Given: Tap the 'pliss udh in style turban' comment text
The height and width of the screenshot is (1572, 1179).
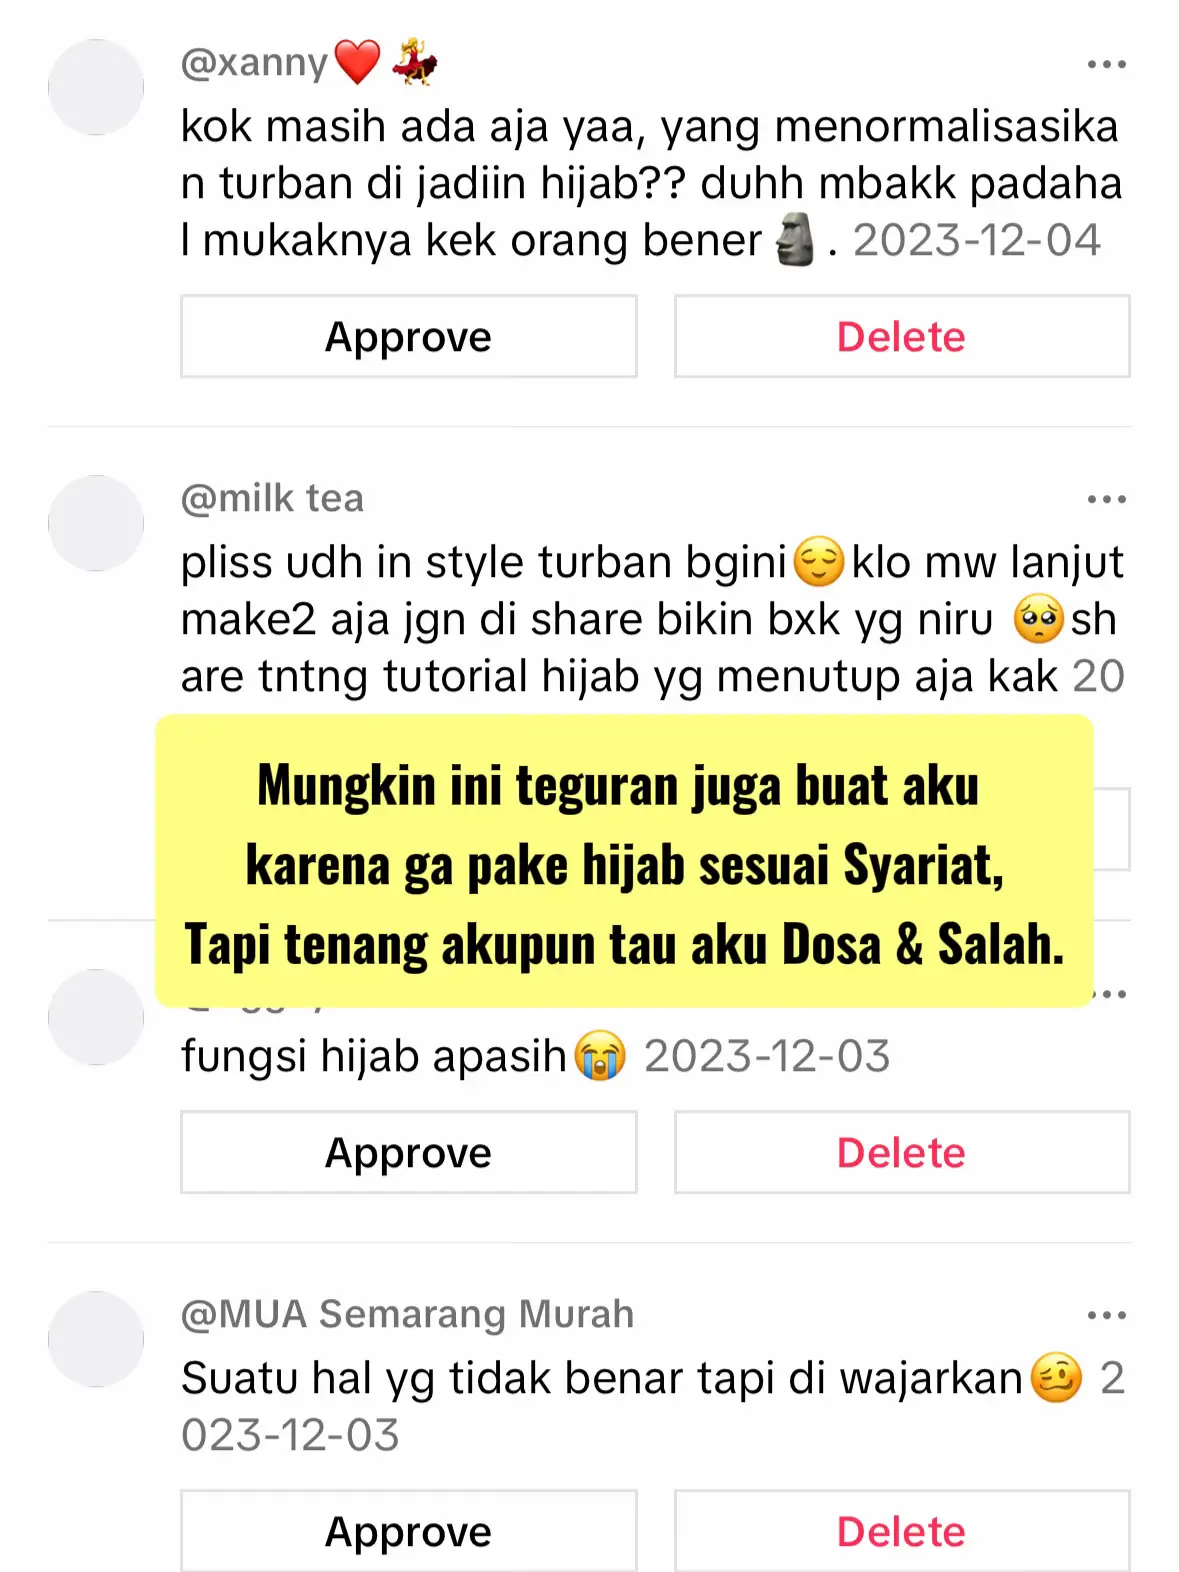Looking at the screenshot, I should [x=652, y=619].
